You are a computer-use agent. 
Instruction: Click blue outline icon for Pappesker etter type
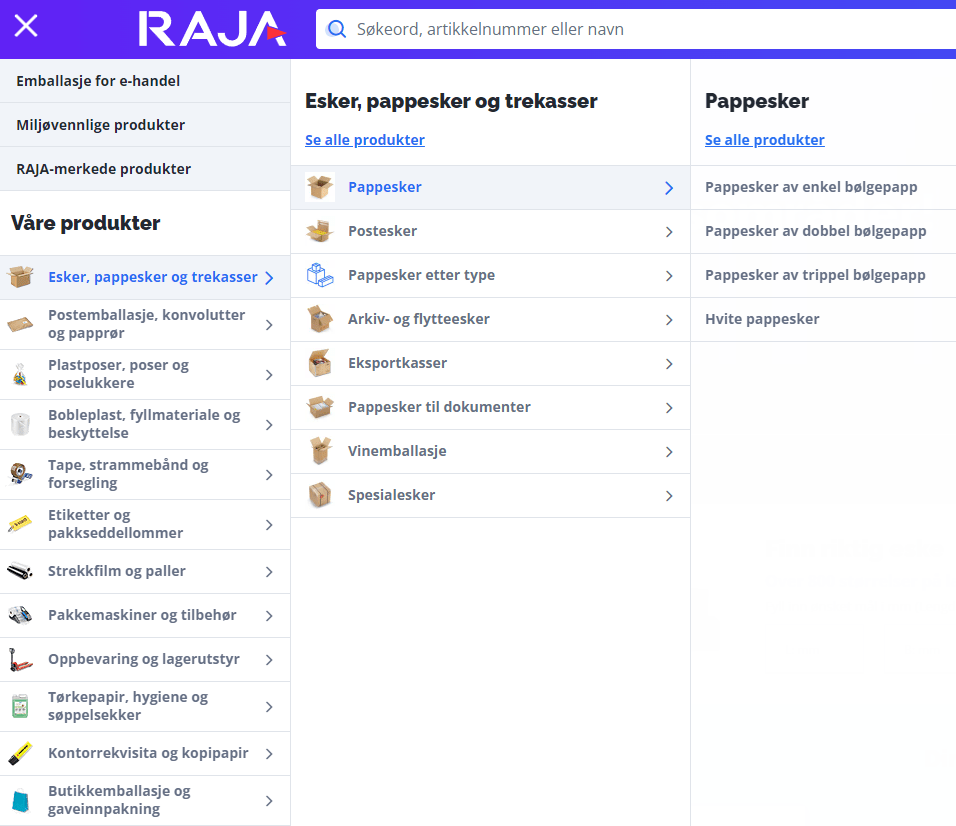coord(320,275)
